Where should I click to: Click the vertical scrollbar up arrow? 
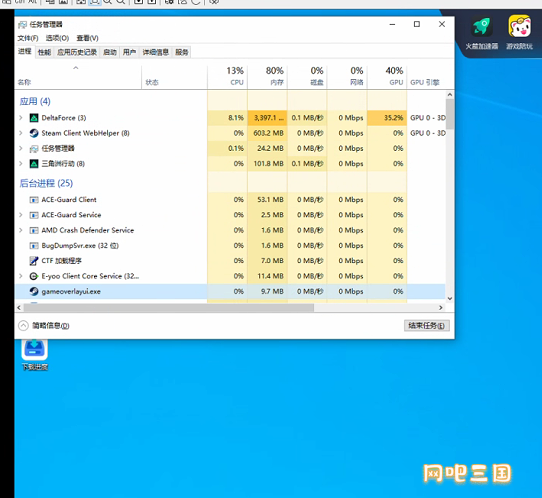tap(450, 94)
